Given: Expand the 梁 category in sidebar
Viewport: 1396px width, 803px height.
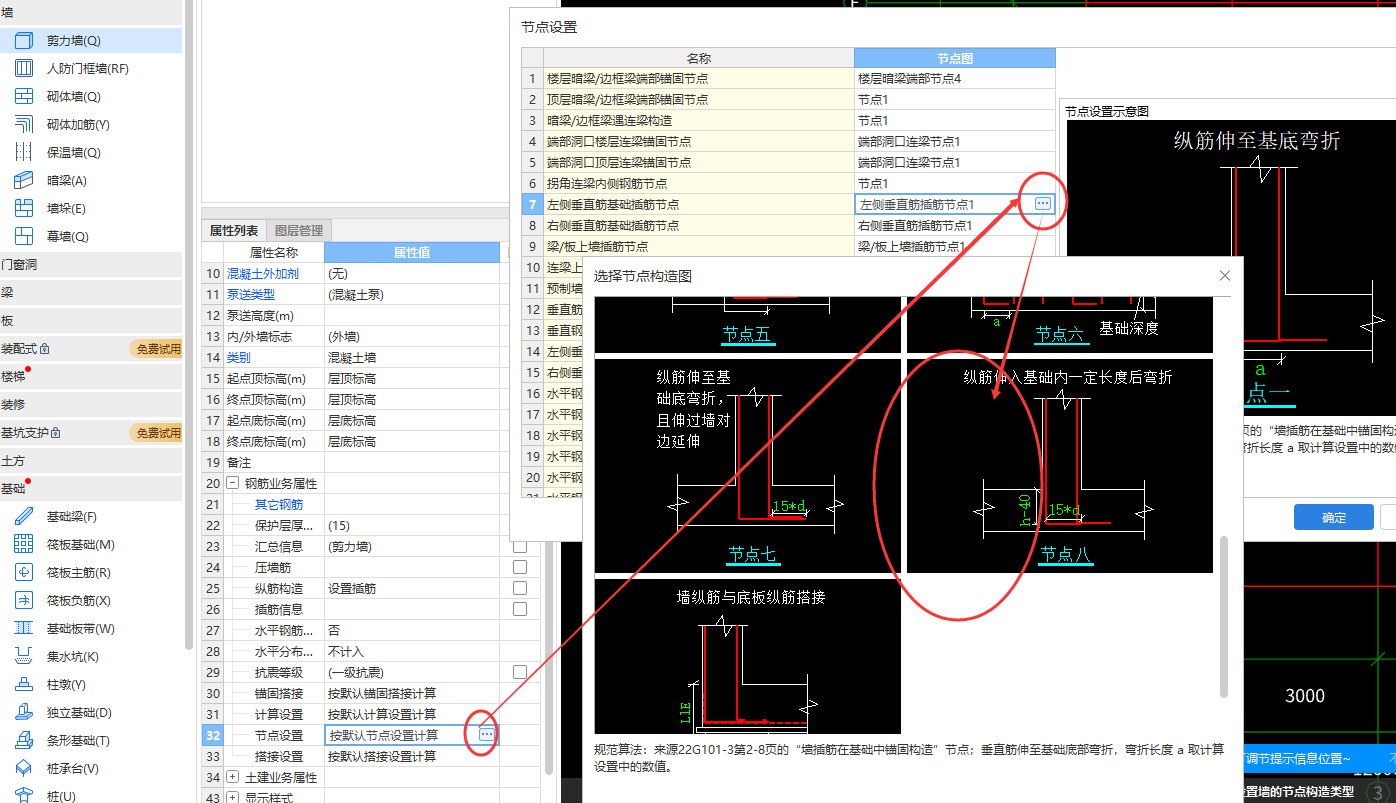Looking at the screenshot, I should pos(90,293).
